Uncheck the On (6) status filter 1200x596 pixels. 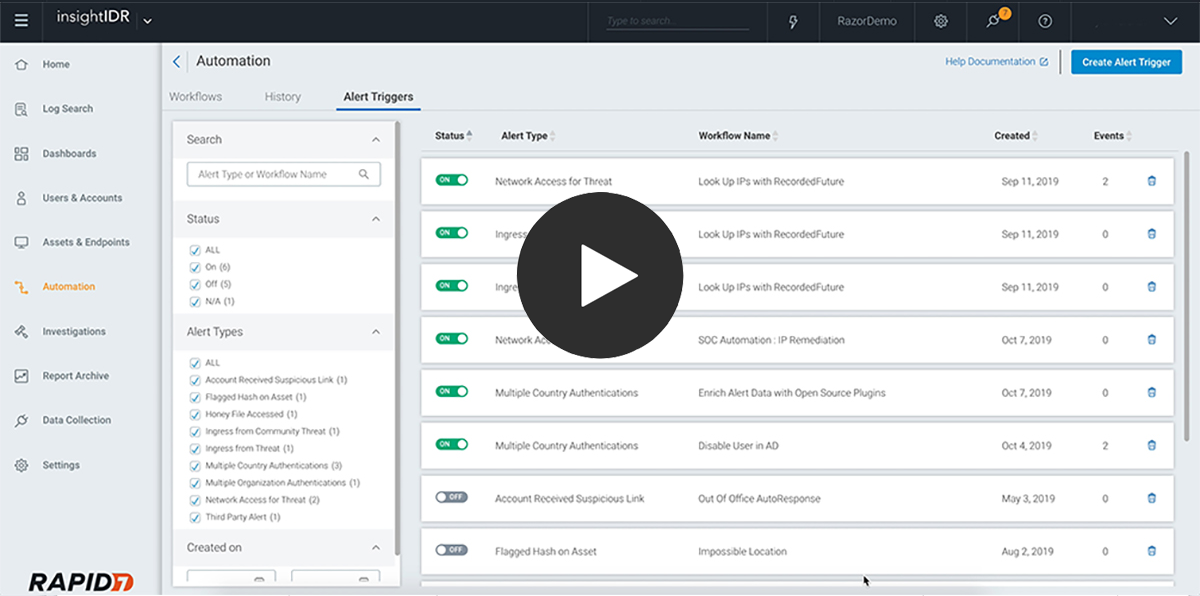pyautogui.click(x=195, y=267)
